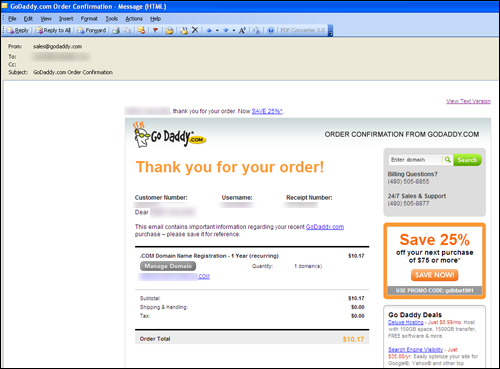Go to next item blue arrow
This screenshot has height=369, width=500.
click(x=226, y=30)
